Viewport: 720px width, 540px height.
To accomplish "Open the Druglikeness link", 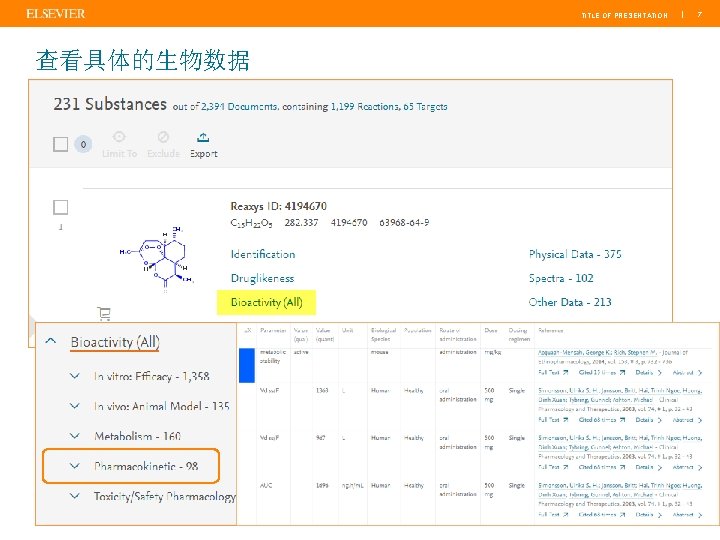I will coord(262,278).
